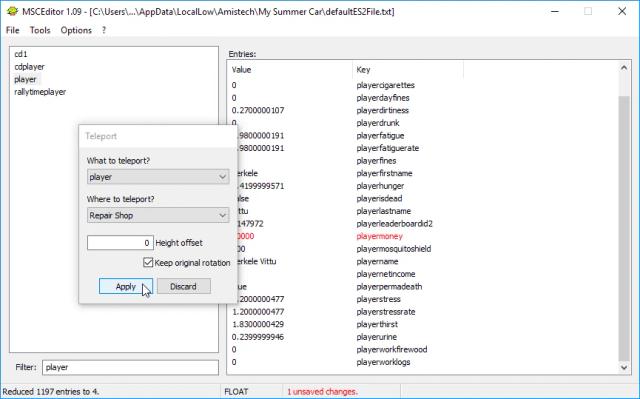The width and height of the screenshot is (640, 399).
Task: Click the Filter text field
Action: (x=130, y=367)
